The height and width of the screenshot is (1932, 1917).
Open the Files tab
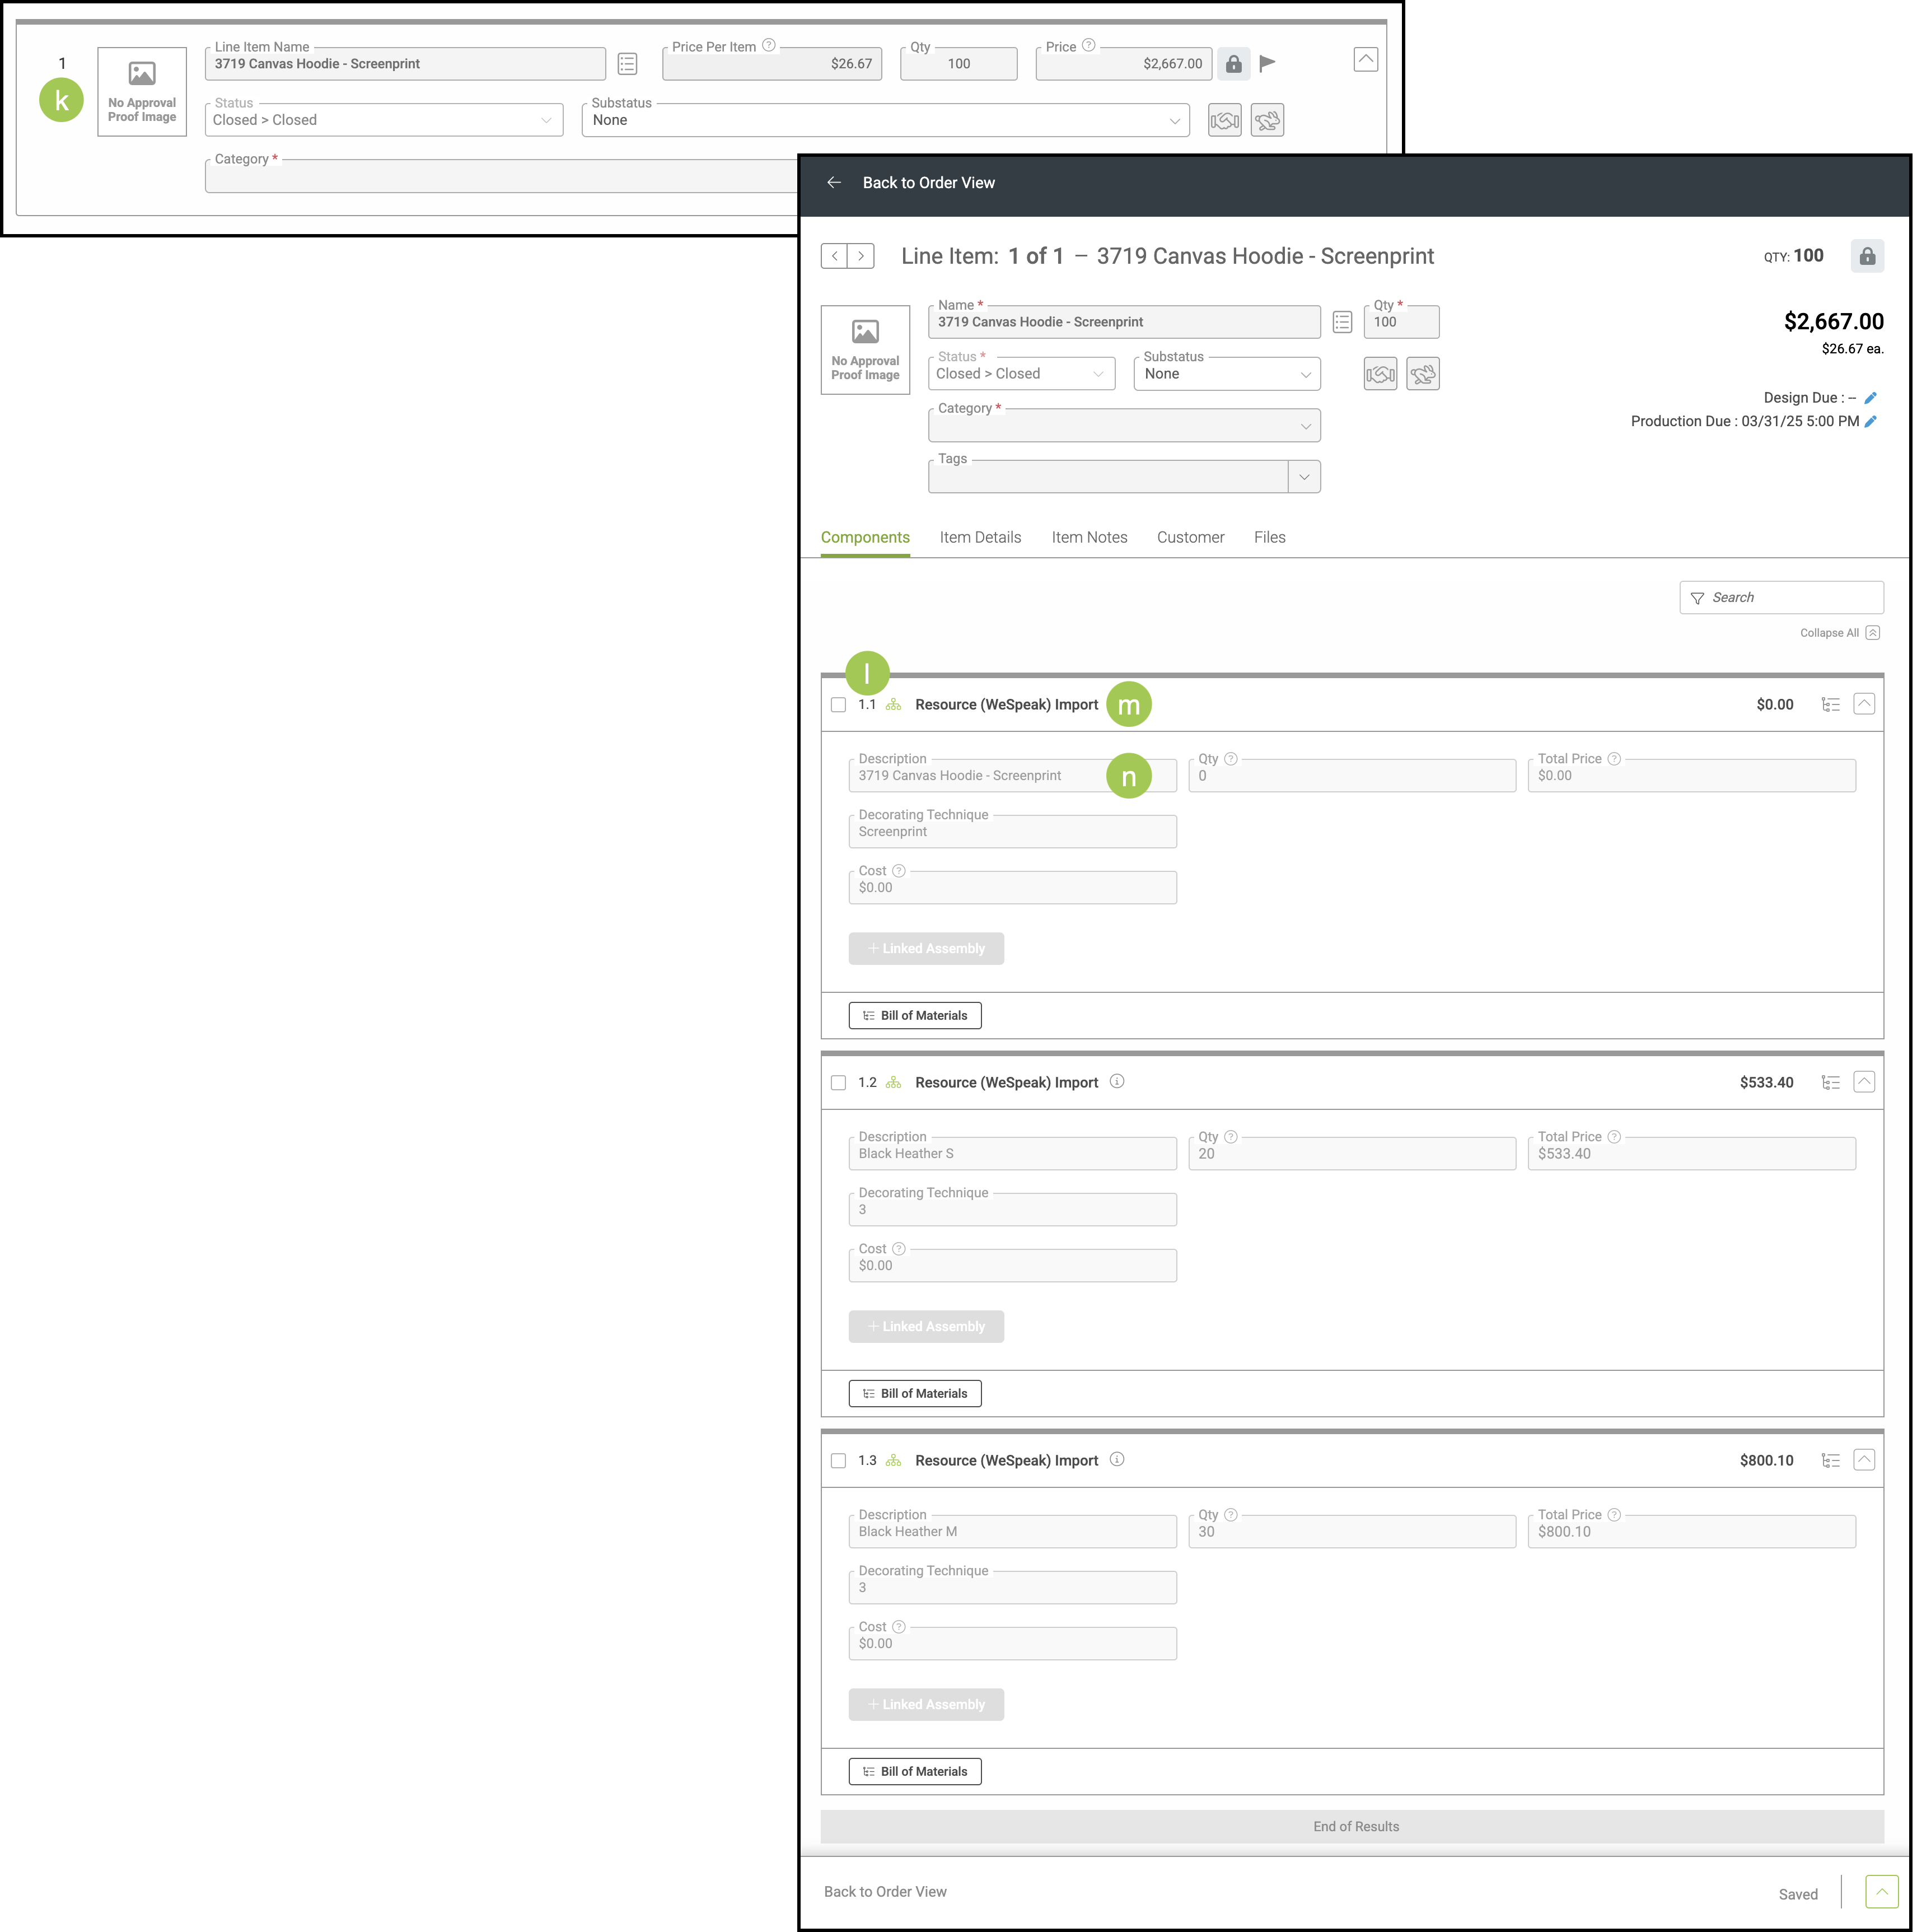coord(1269,538)
